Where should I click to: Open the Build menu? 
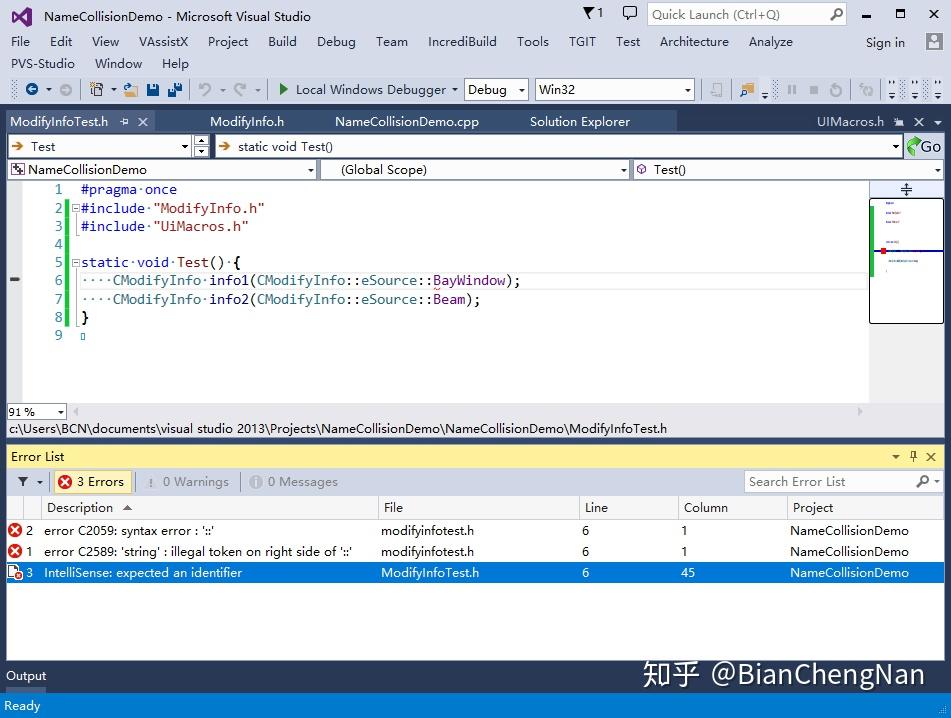pyautogui.click(x=282, y=41)
